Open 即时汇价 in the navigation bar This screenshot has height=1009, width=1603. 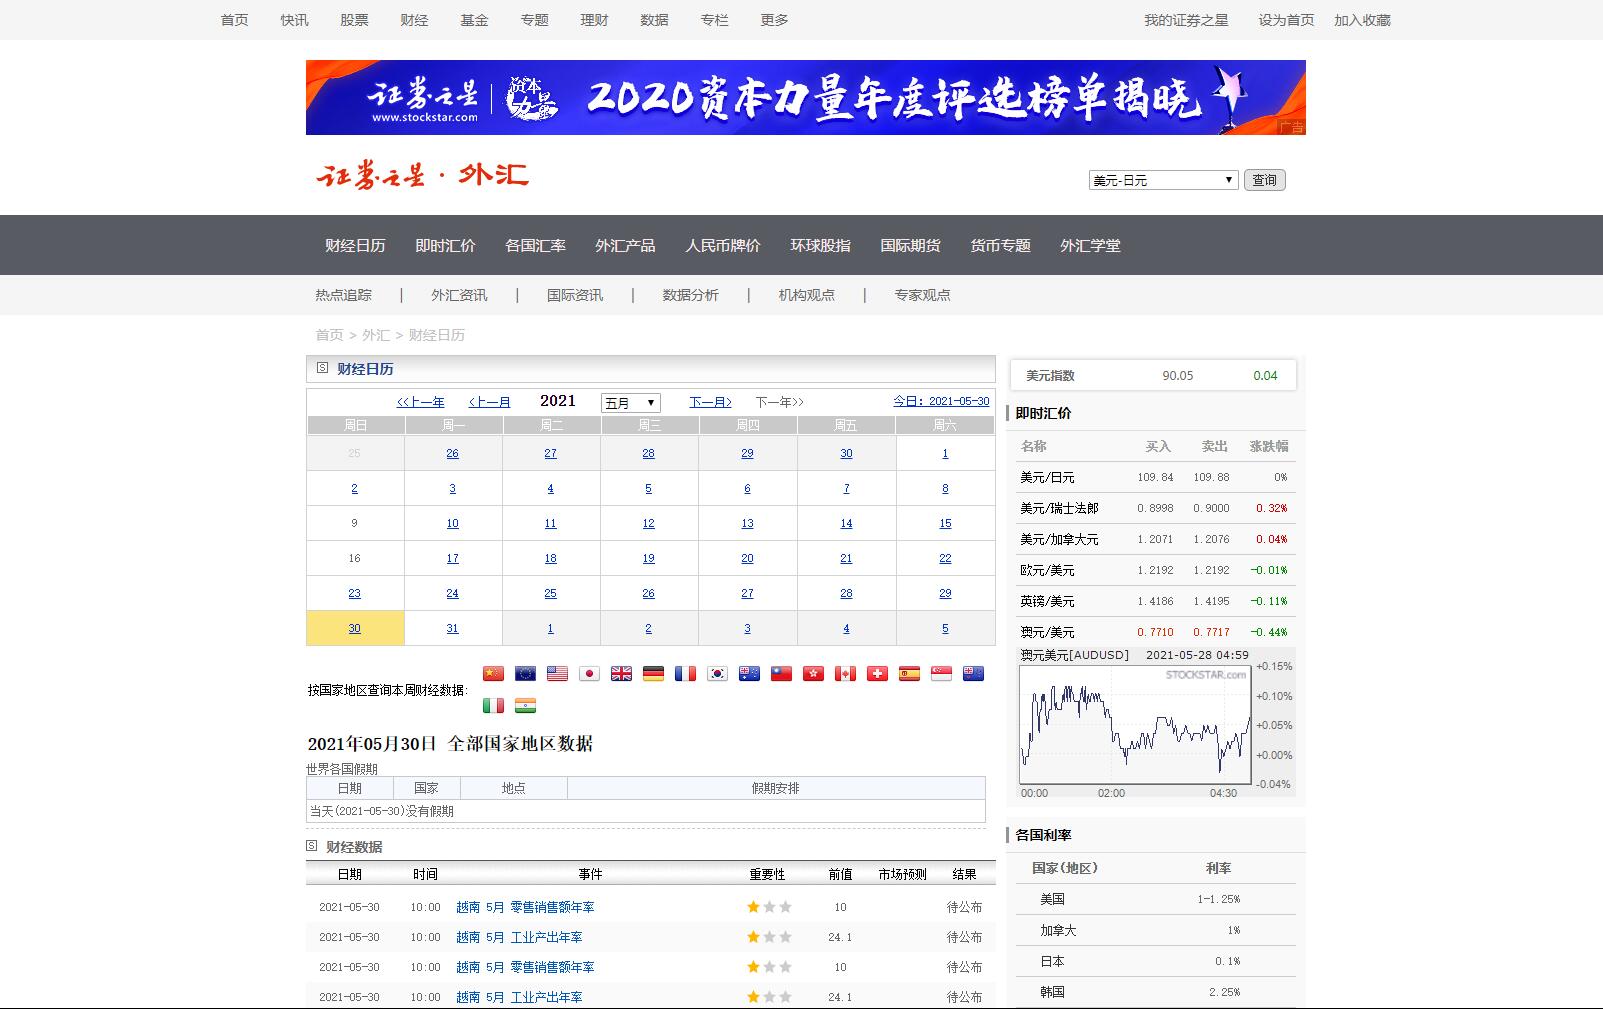(x=445, y=246)
